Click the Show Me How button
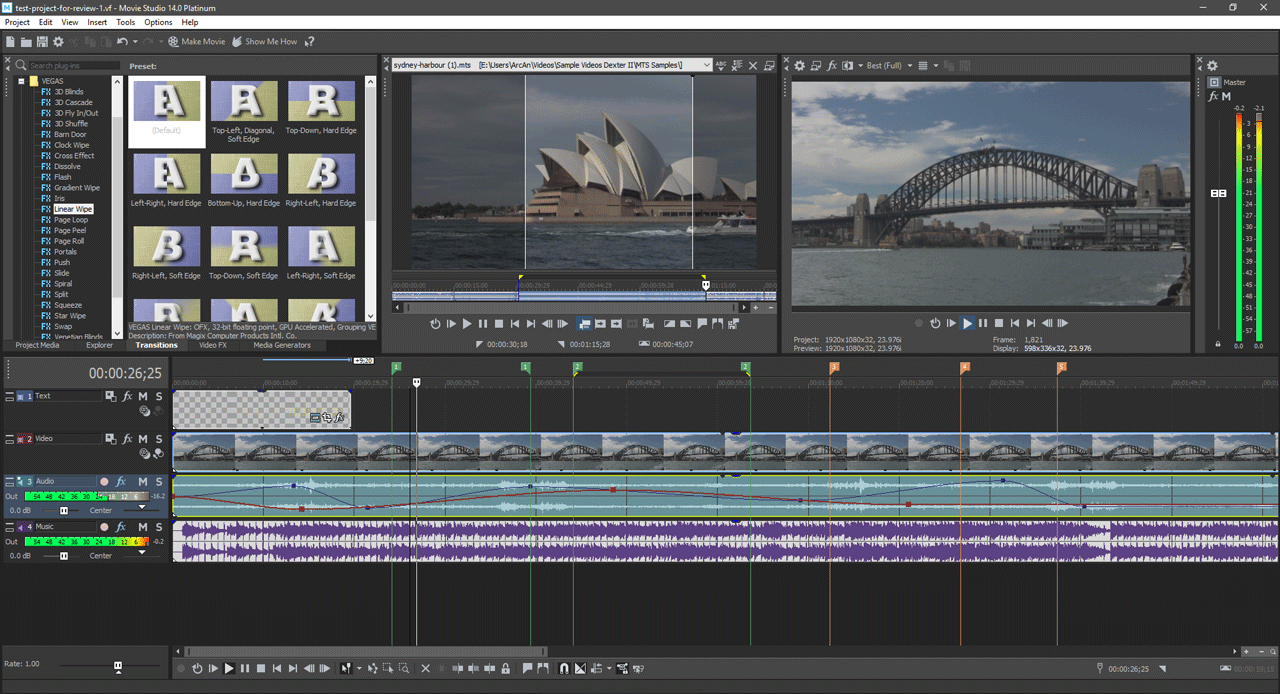The height and width of the screenshot is (694, 1280). (264, 42)
